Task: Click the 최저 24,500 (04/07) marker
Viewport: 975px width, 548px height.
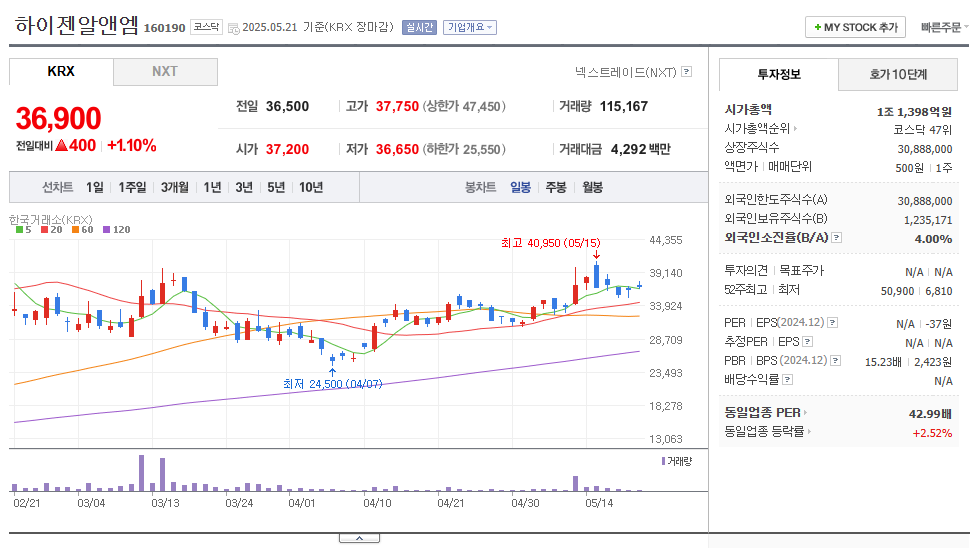Action: point(333,384)
